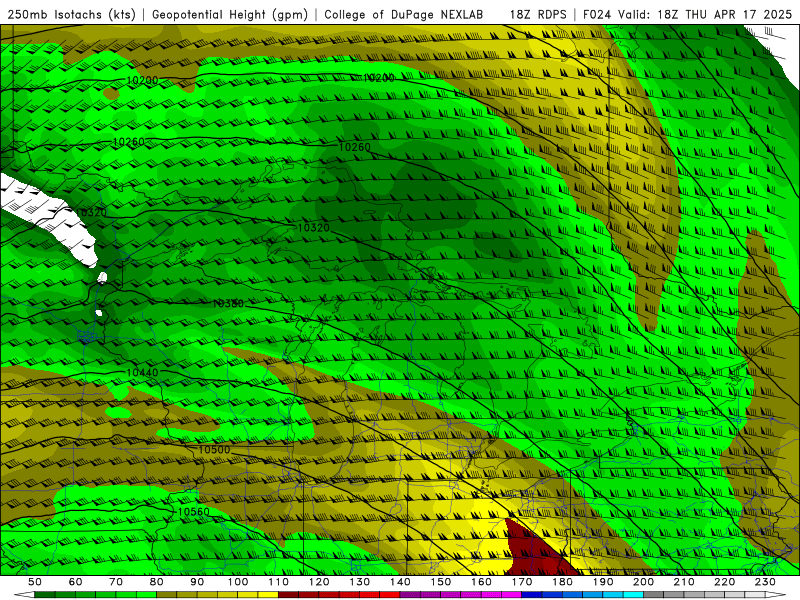This screenshot has height=600, width=800.
Task: Click the dark blue swatch right of 170
Action: [532, 595]
